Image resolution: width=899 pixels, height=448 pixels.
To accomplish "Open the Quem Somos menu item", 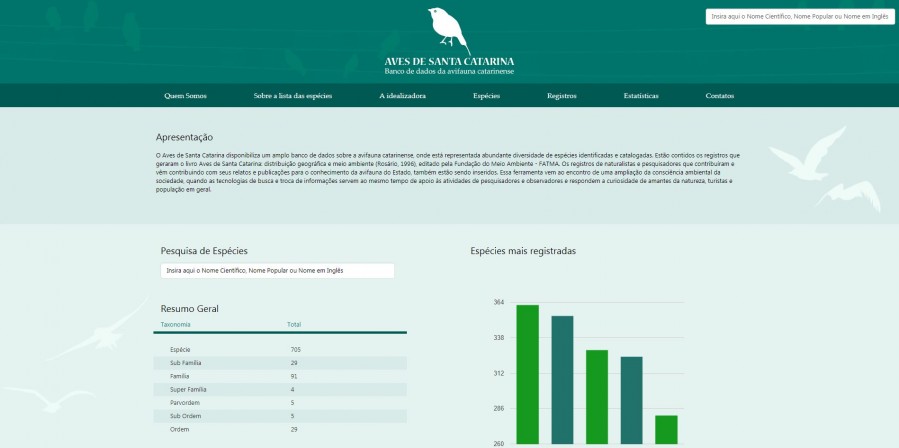I will tap(185, 96).
